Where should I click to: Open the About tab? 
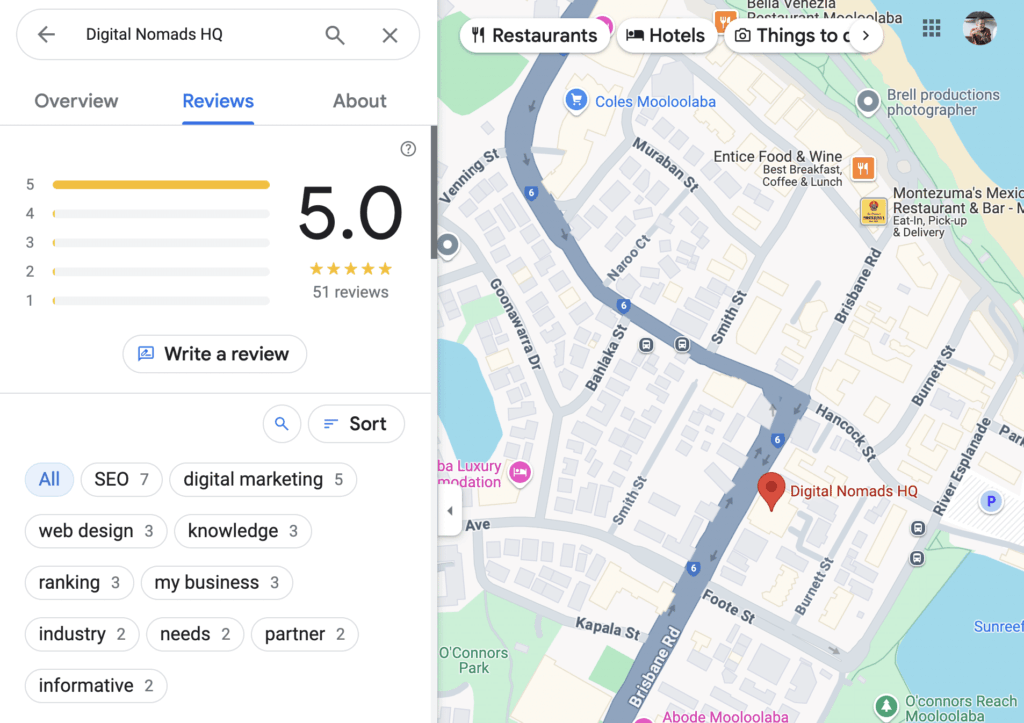359,101
